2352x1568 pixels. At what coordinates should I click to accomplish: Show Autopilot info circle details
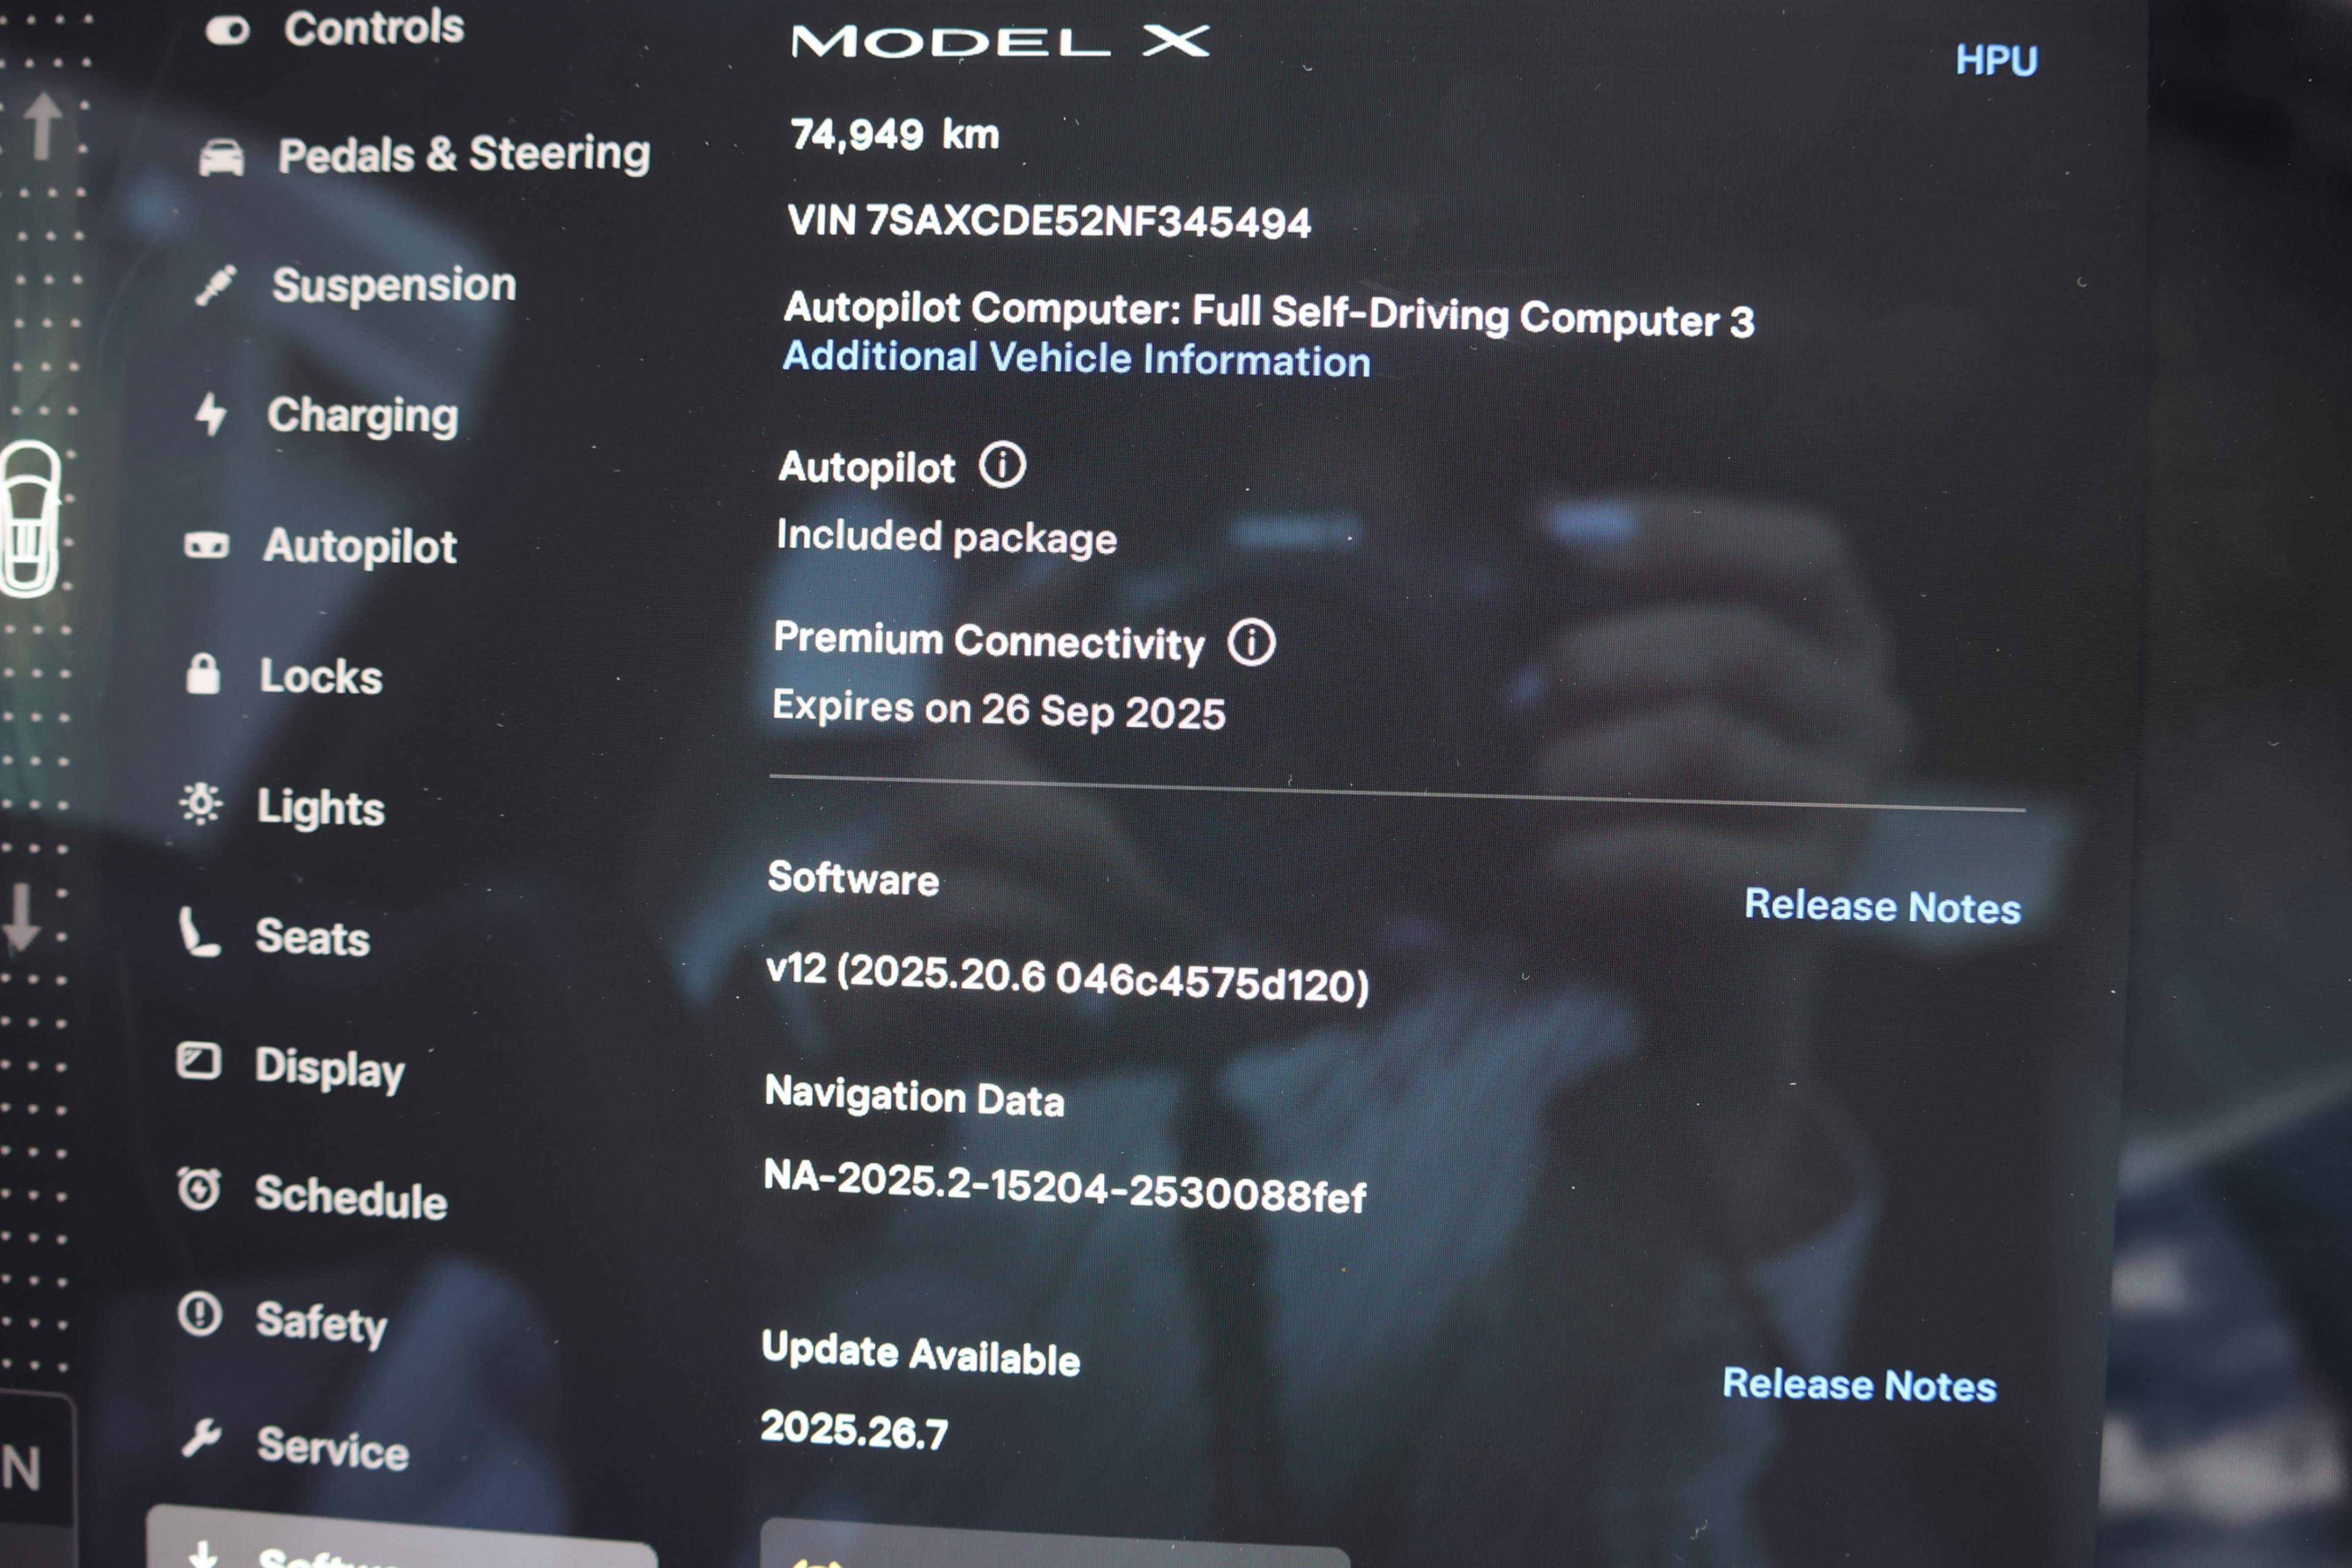point(1002,465)
